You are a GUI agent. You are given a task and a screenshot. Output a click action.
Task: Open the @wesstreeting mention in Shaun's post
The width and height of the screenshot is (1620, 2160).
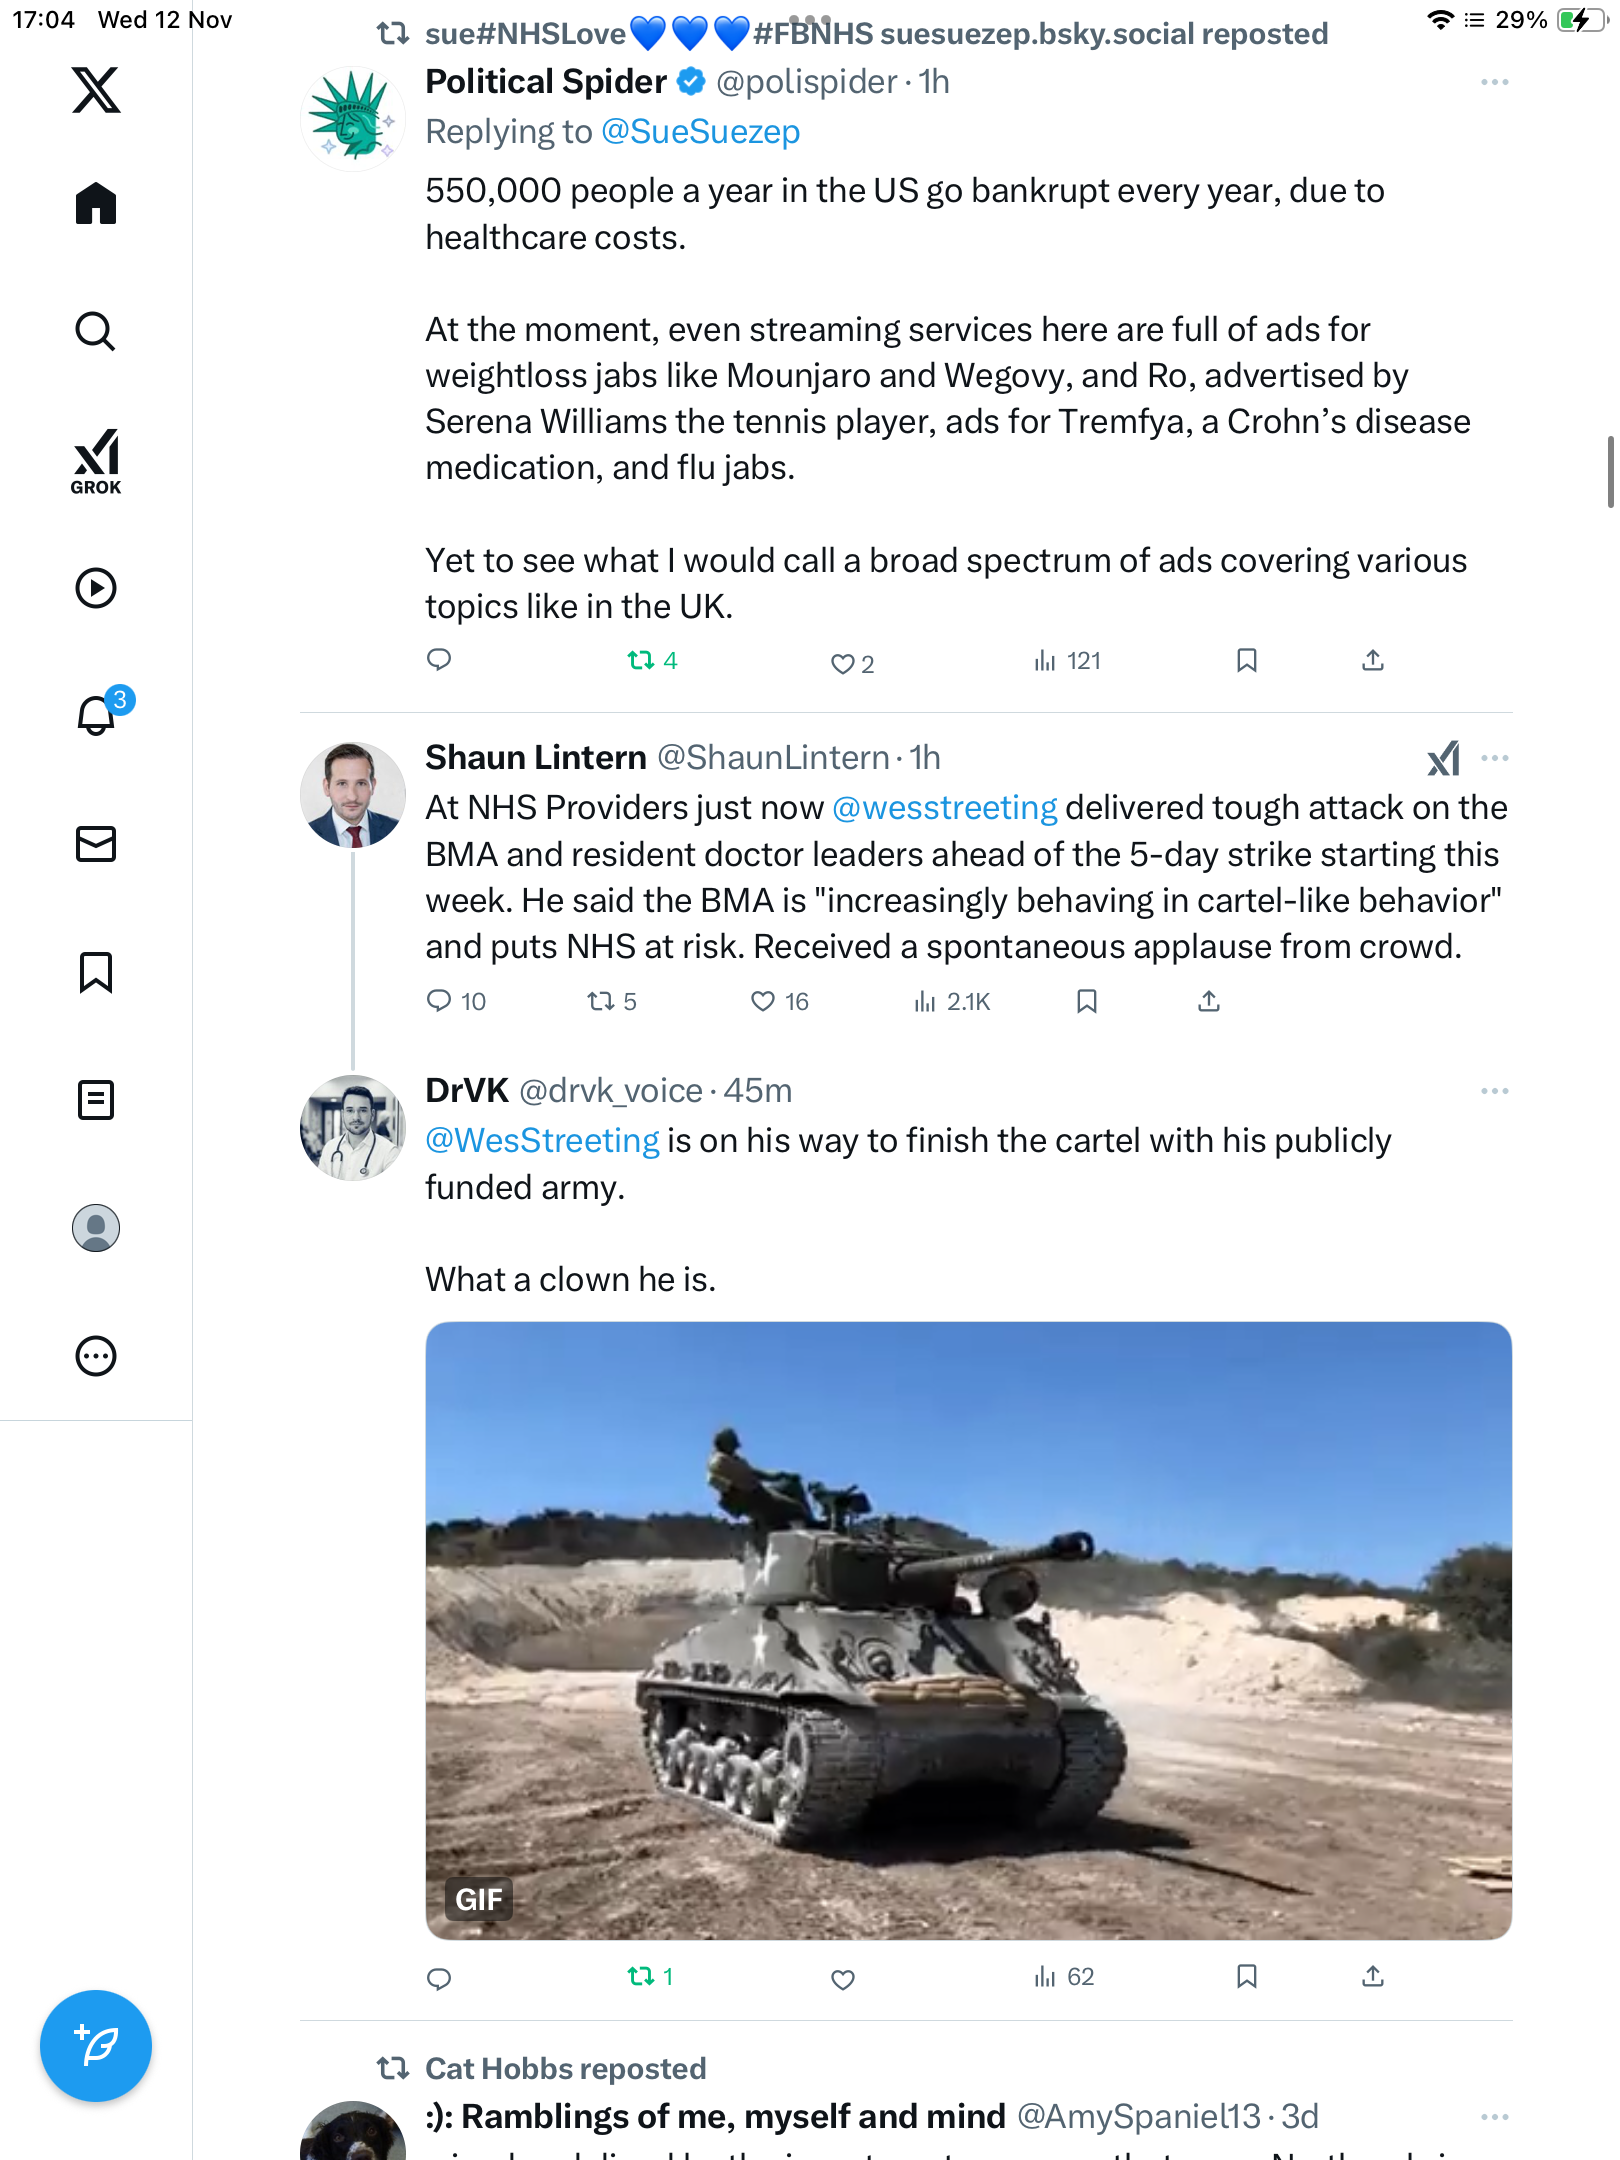[944, 808]
